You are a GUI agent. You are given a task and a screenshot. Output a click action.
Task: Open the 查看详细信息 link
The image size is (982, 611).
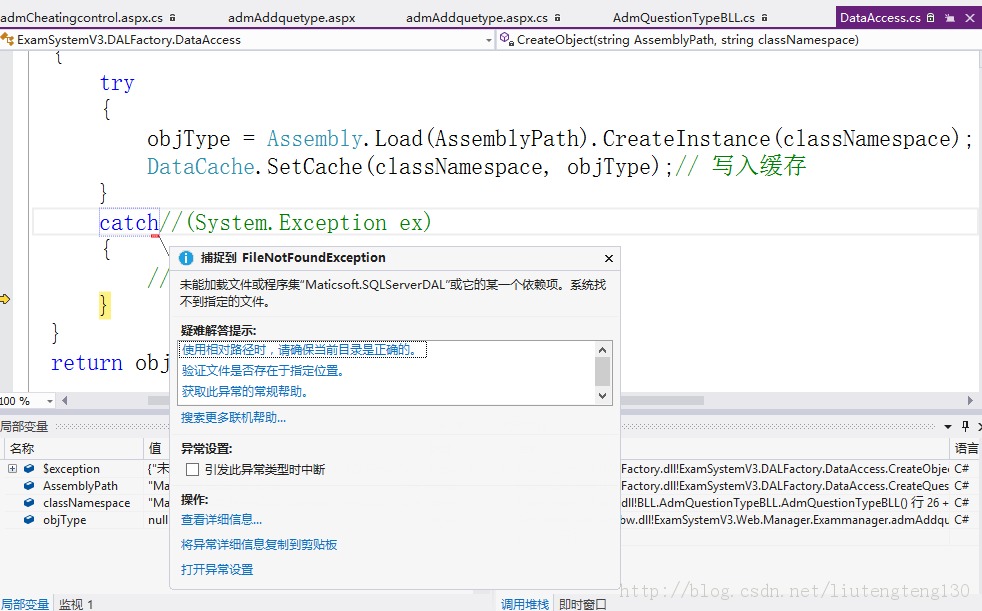221,520
